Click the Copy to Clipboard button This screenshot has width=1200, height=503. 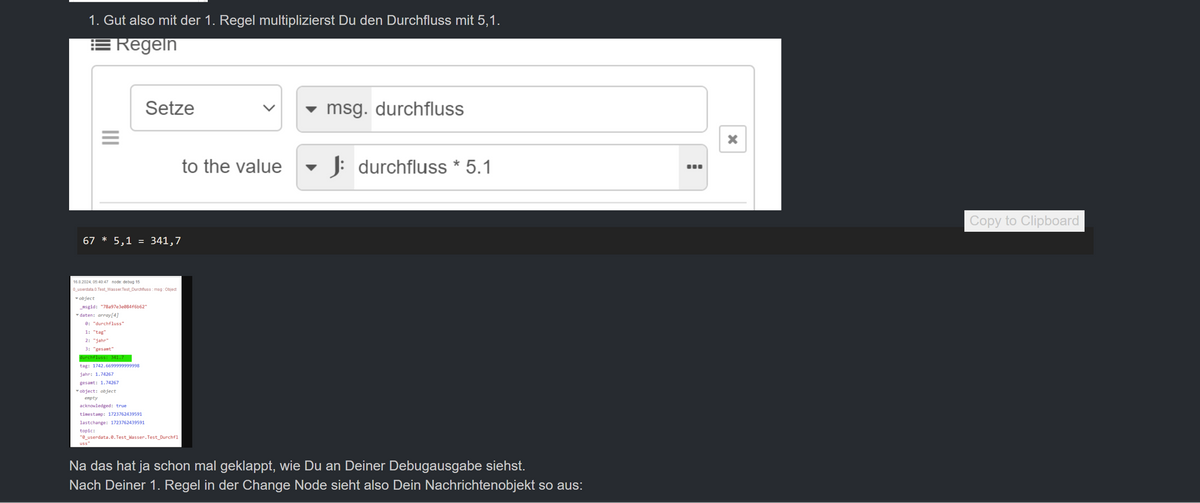1025,220
